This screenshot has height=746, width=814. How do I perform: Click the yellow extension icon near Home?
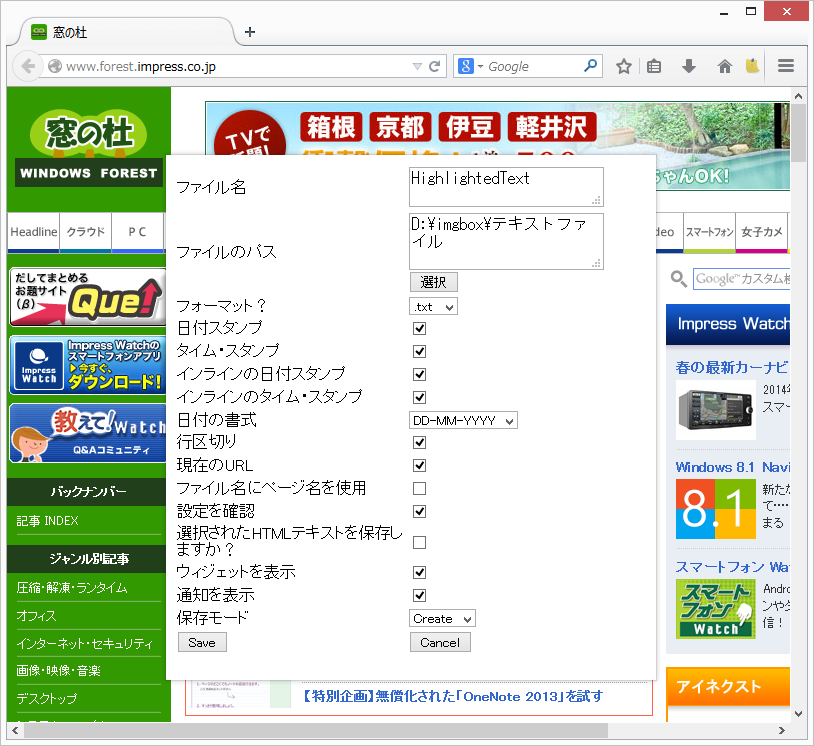pyautogui.click(x=752, y=66)
